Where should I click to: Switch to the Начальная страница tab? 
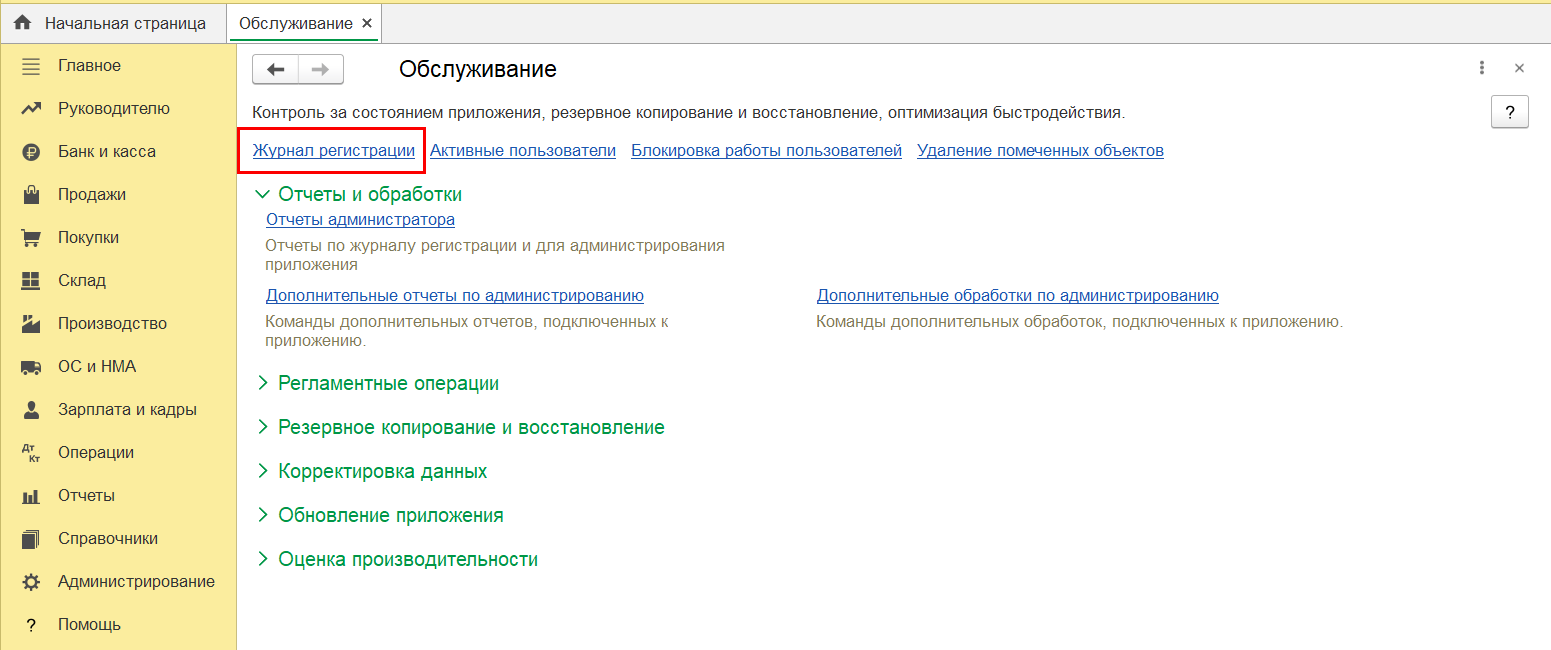click(113, 23)
